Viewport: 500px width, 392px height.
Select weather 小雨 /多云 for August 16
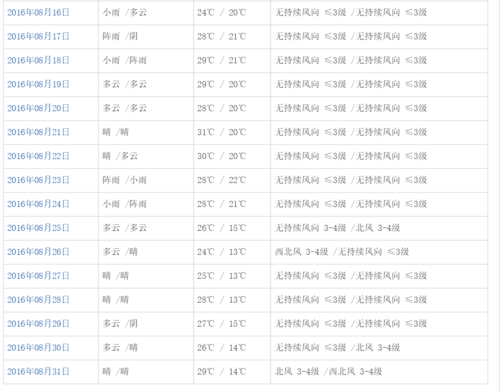[x=125, y=13]
